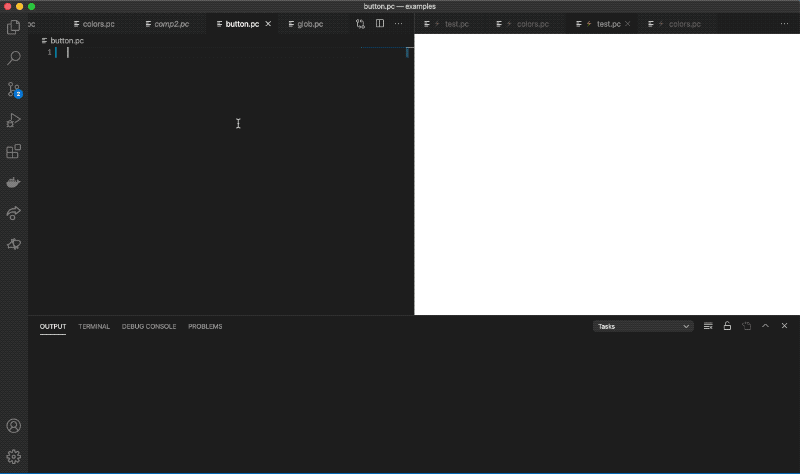Open the Source Control view
Screen dimensions: 800x474
[14, 89]
